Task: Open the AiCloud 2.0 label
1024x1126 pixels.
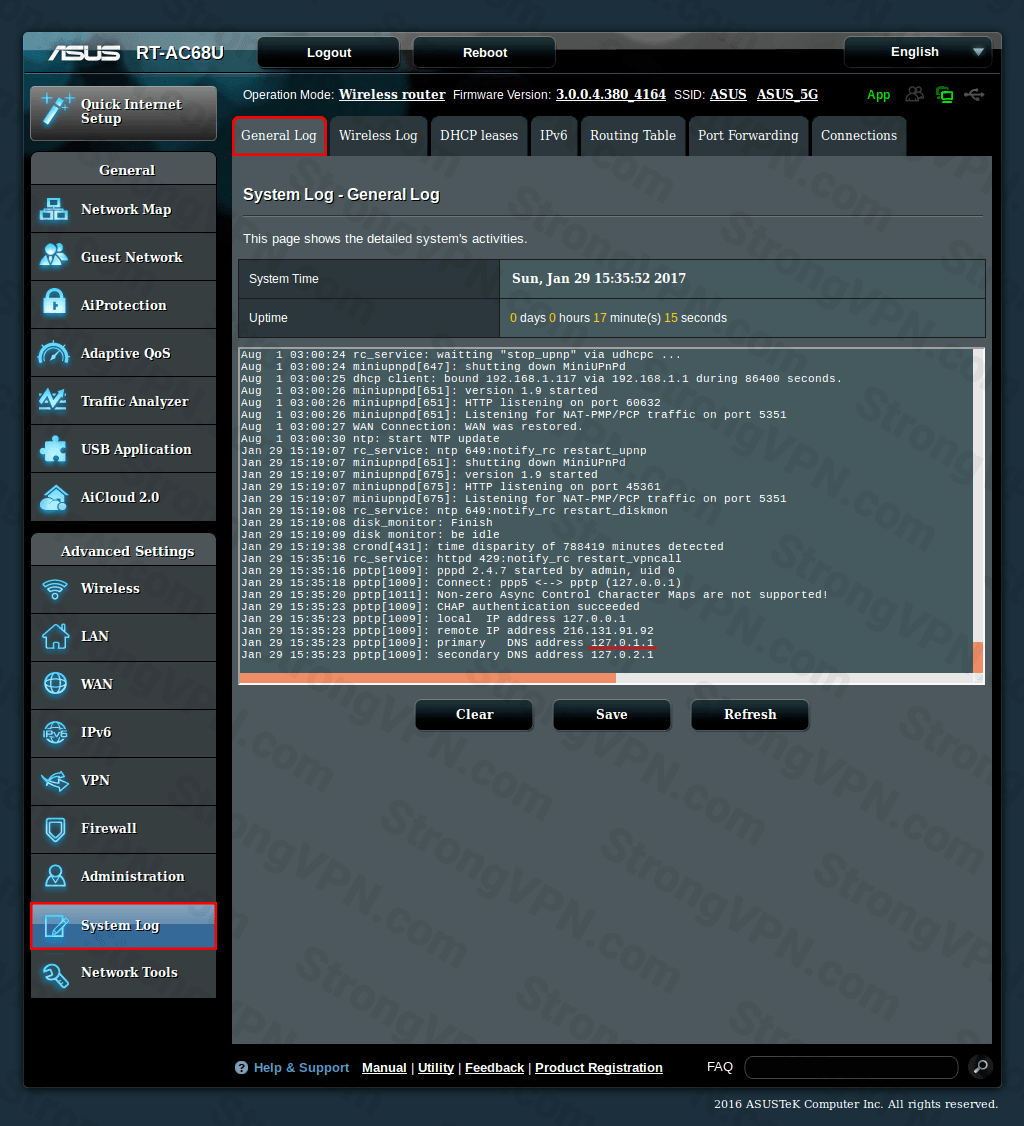Action: 120,497
